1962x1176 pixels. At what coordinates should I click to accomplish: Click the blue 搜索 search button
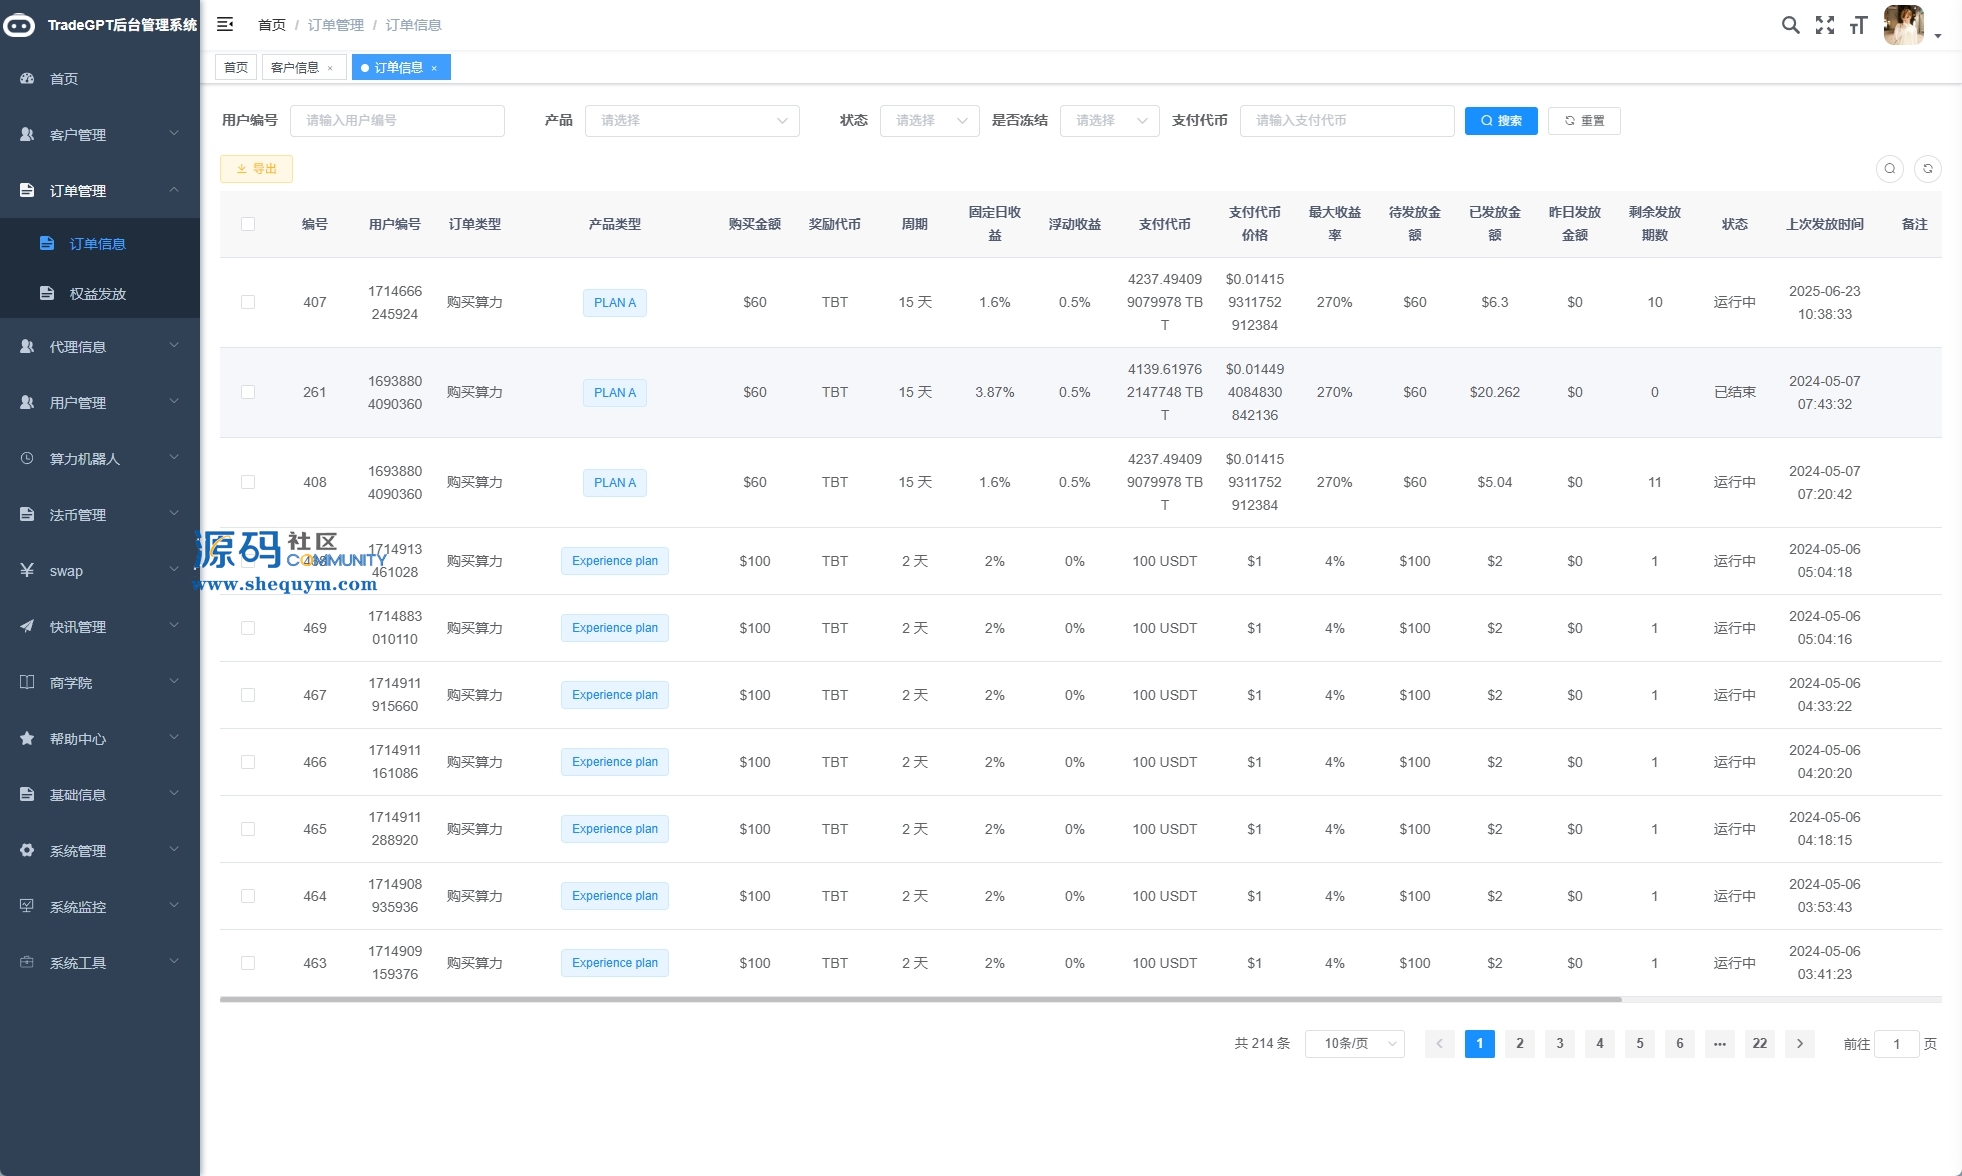pyautogui.click(x=1500, y=120)
